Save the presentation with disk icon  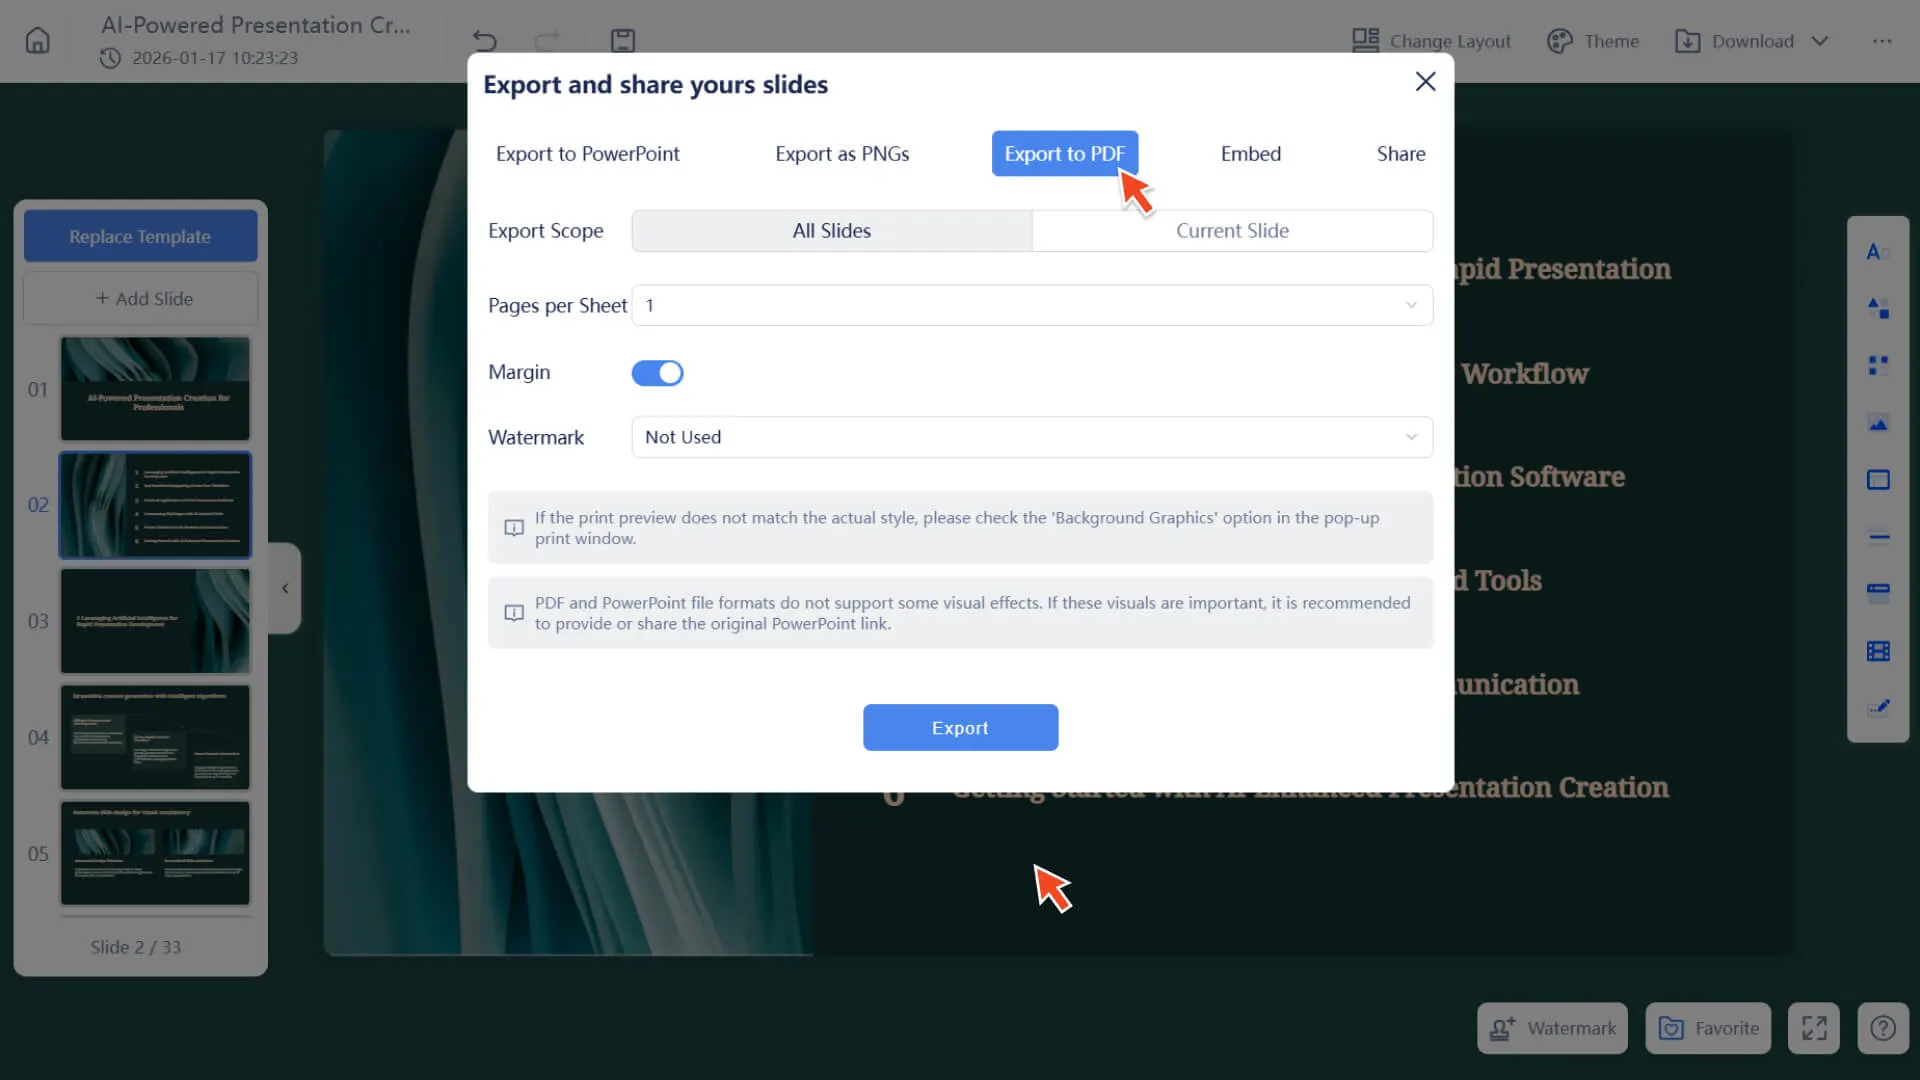point(623,41)
